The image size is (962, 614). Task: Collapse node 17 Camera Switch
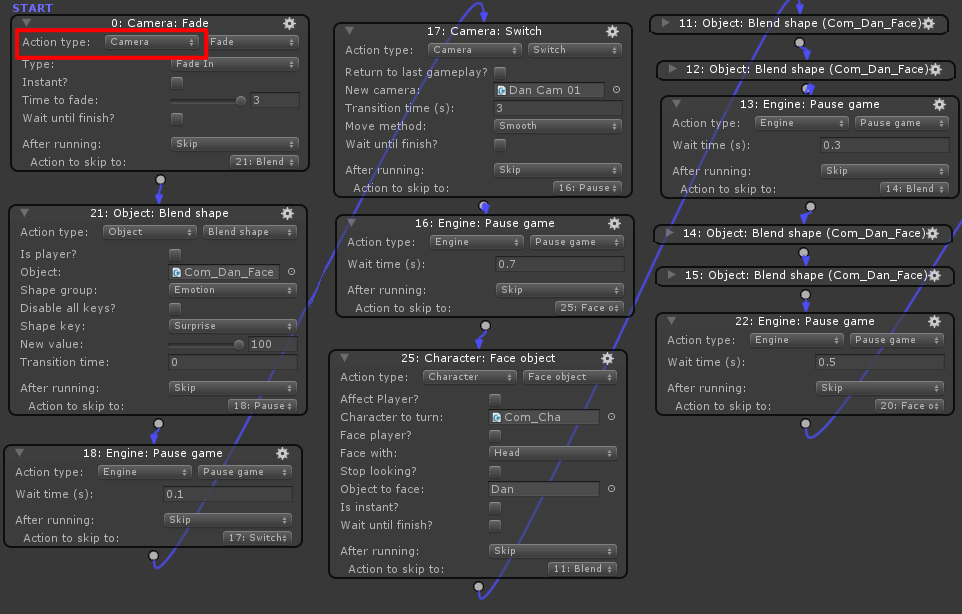[x=349, y=31]
